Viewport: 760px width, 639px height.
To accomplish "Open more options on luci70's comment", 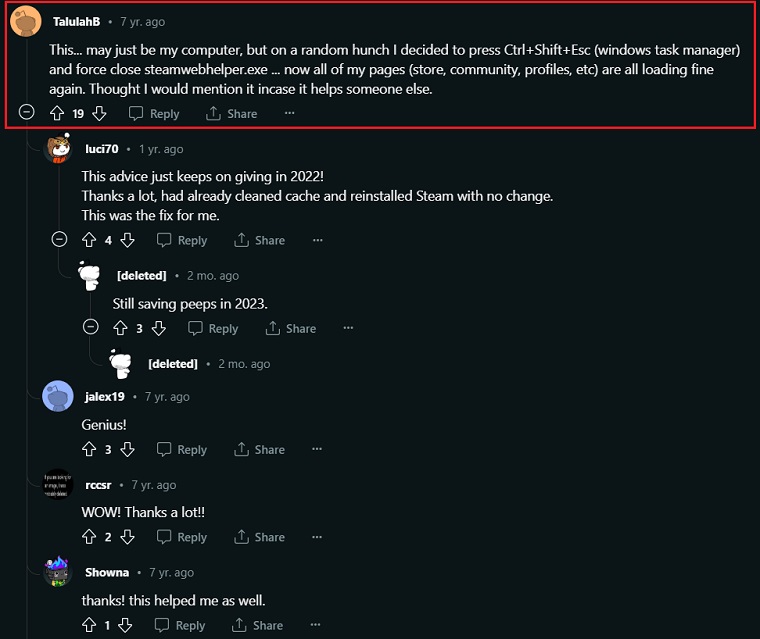I will 317,240.
